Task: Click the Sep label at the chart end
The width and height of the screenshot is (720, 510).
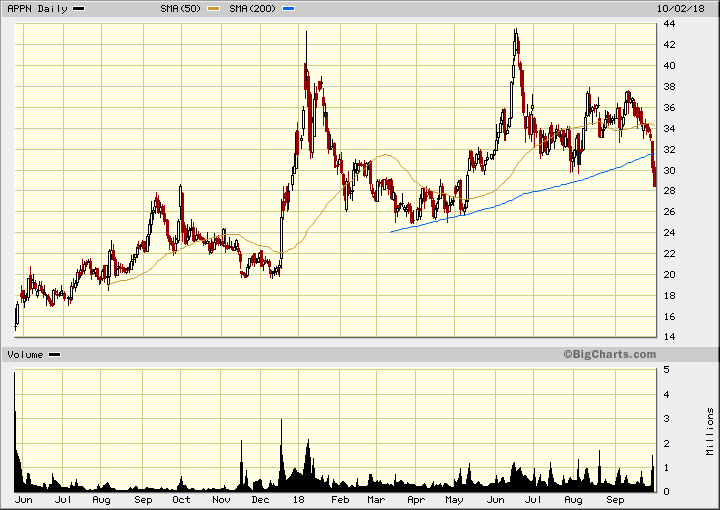Action: pyautogui.click(x=615, y=500)
